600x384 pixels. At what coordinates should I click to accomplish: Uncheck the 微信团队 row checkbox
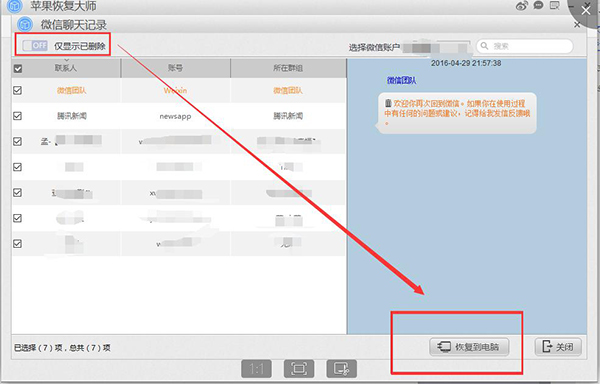pyautogui.click(x=18, y=90)
